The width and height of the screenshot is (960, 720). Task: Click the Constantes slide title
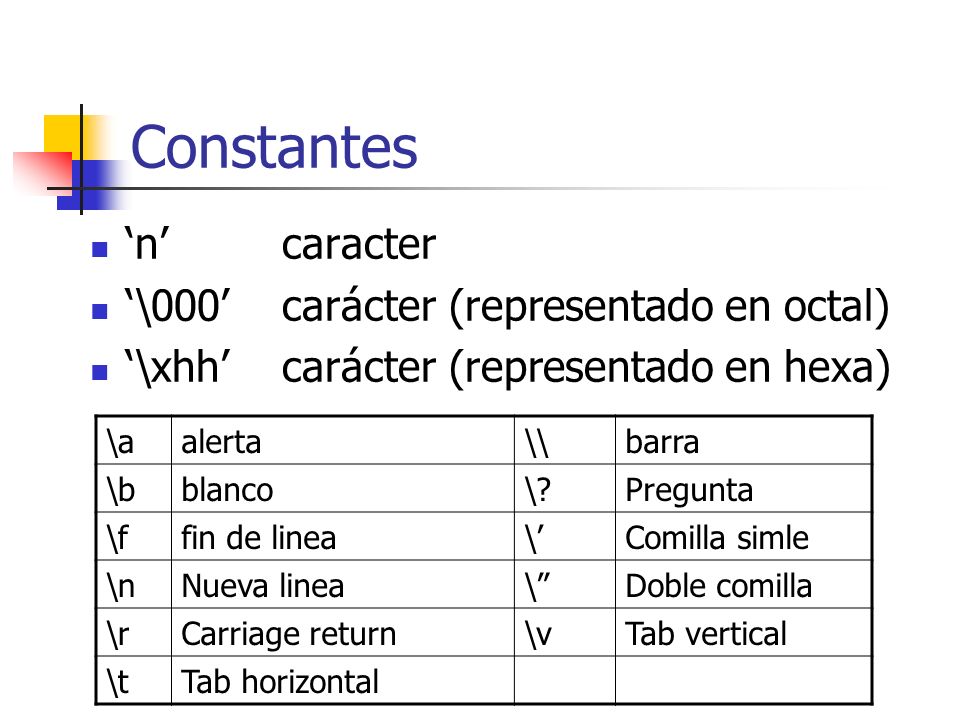274,148
